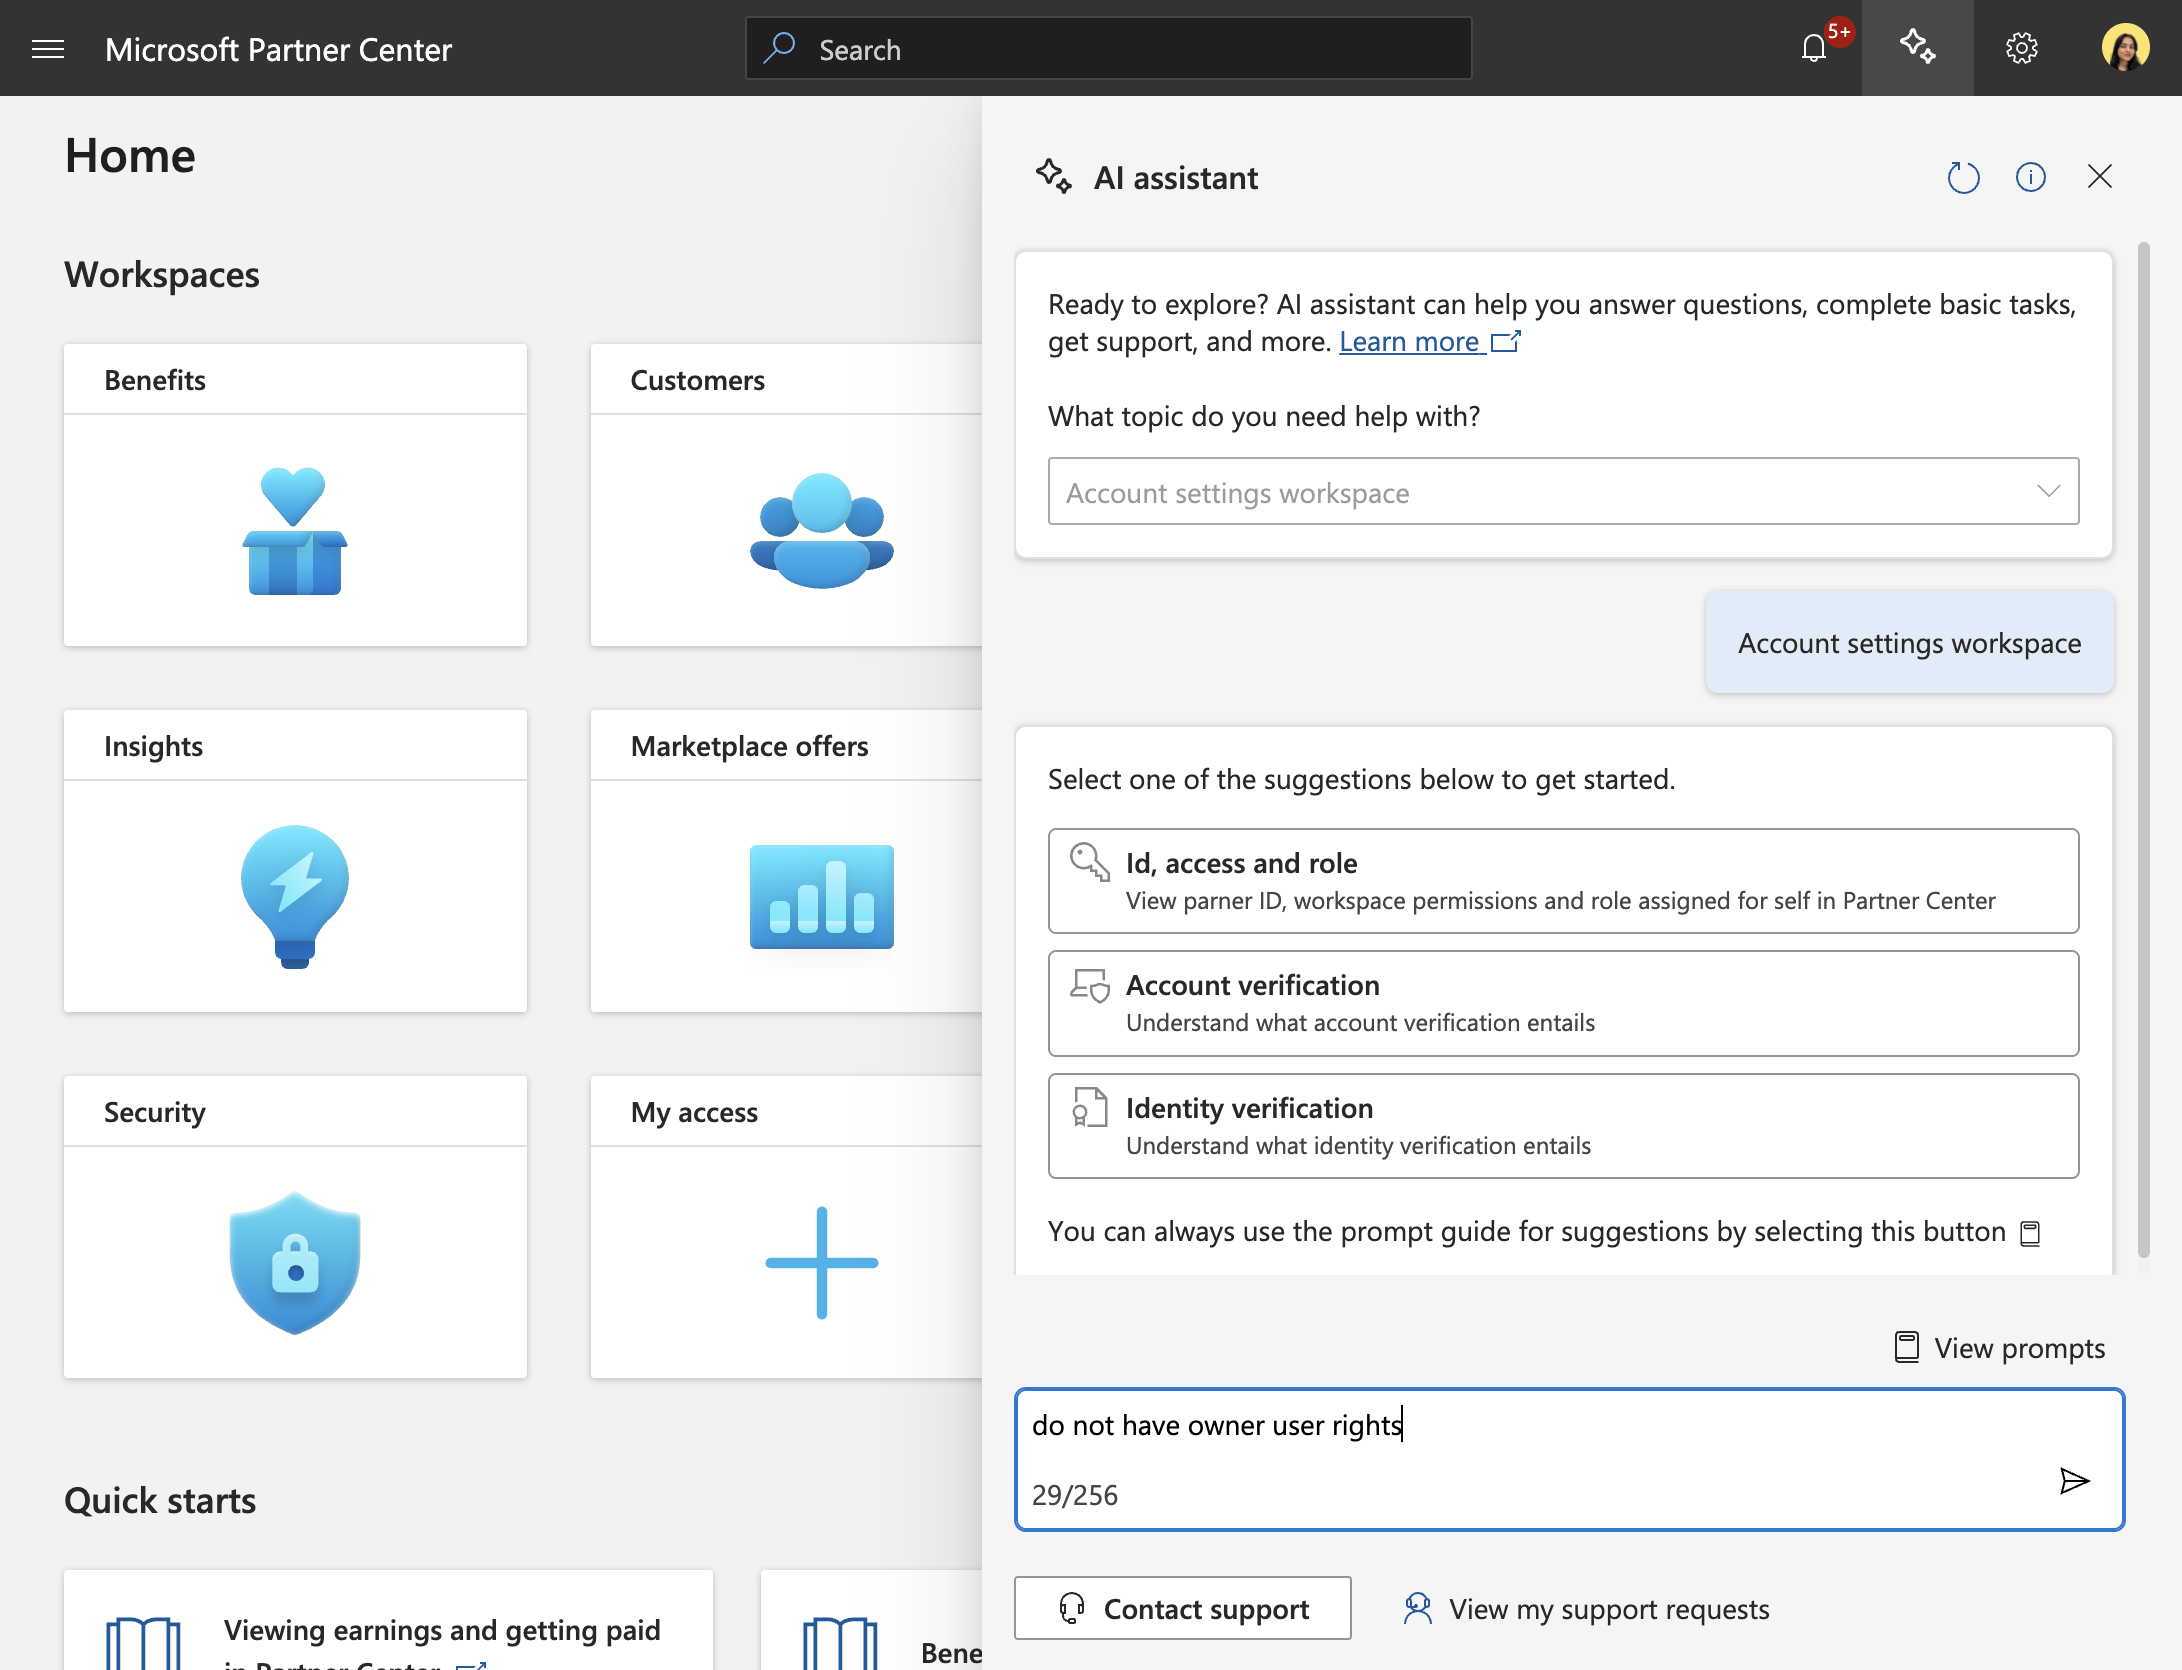Follow the Learn more link
The width and height of the screenshot is (2182, 1670).
click(1429, 342)
